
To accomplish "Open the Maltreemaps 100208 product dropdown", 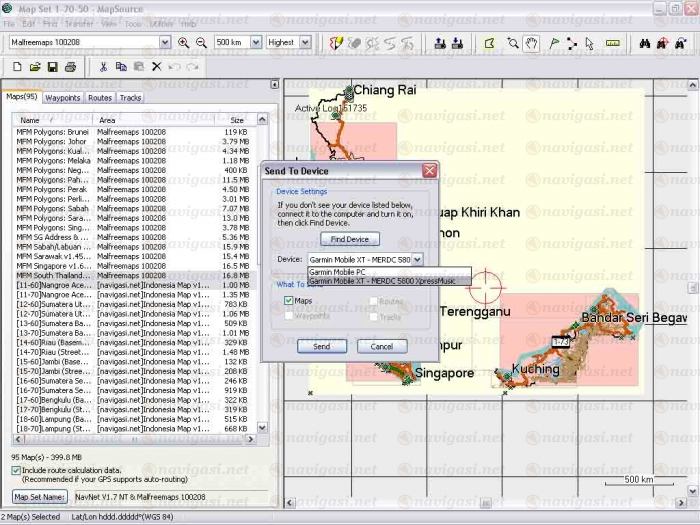I will click(x=165, y=43).
